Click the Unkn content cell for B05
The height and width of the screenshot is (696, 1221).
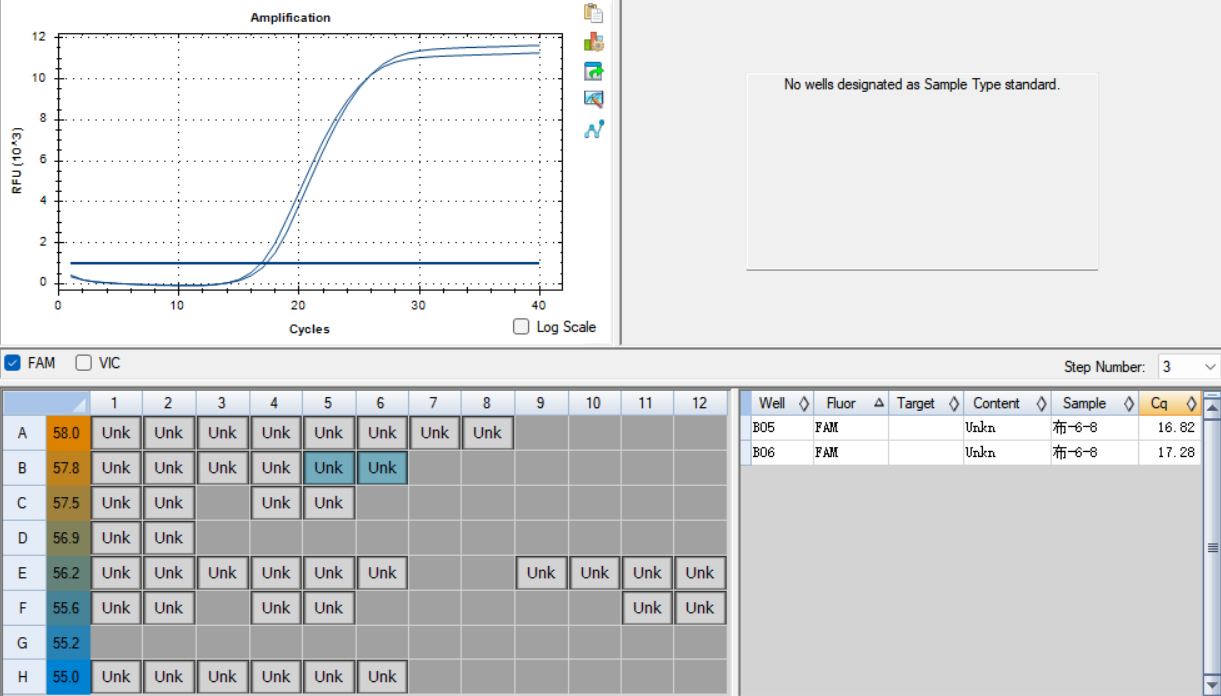tap(1007, 428)
